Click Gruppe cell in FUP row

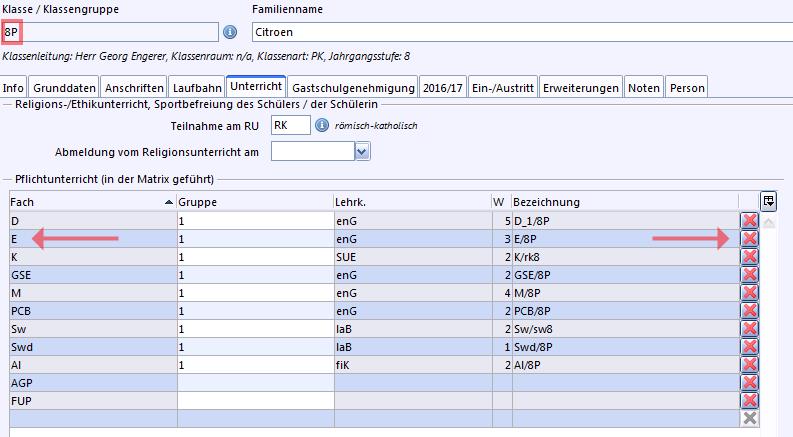point(255,401)
